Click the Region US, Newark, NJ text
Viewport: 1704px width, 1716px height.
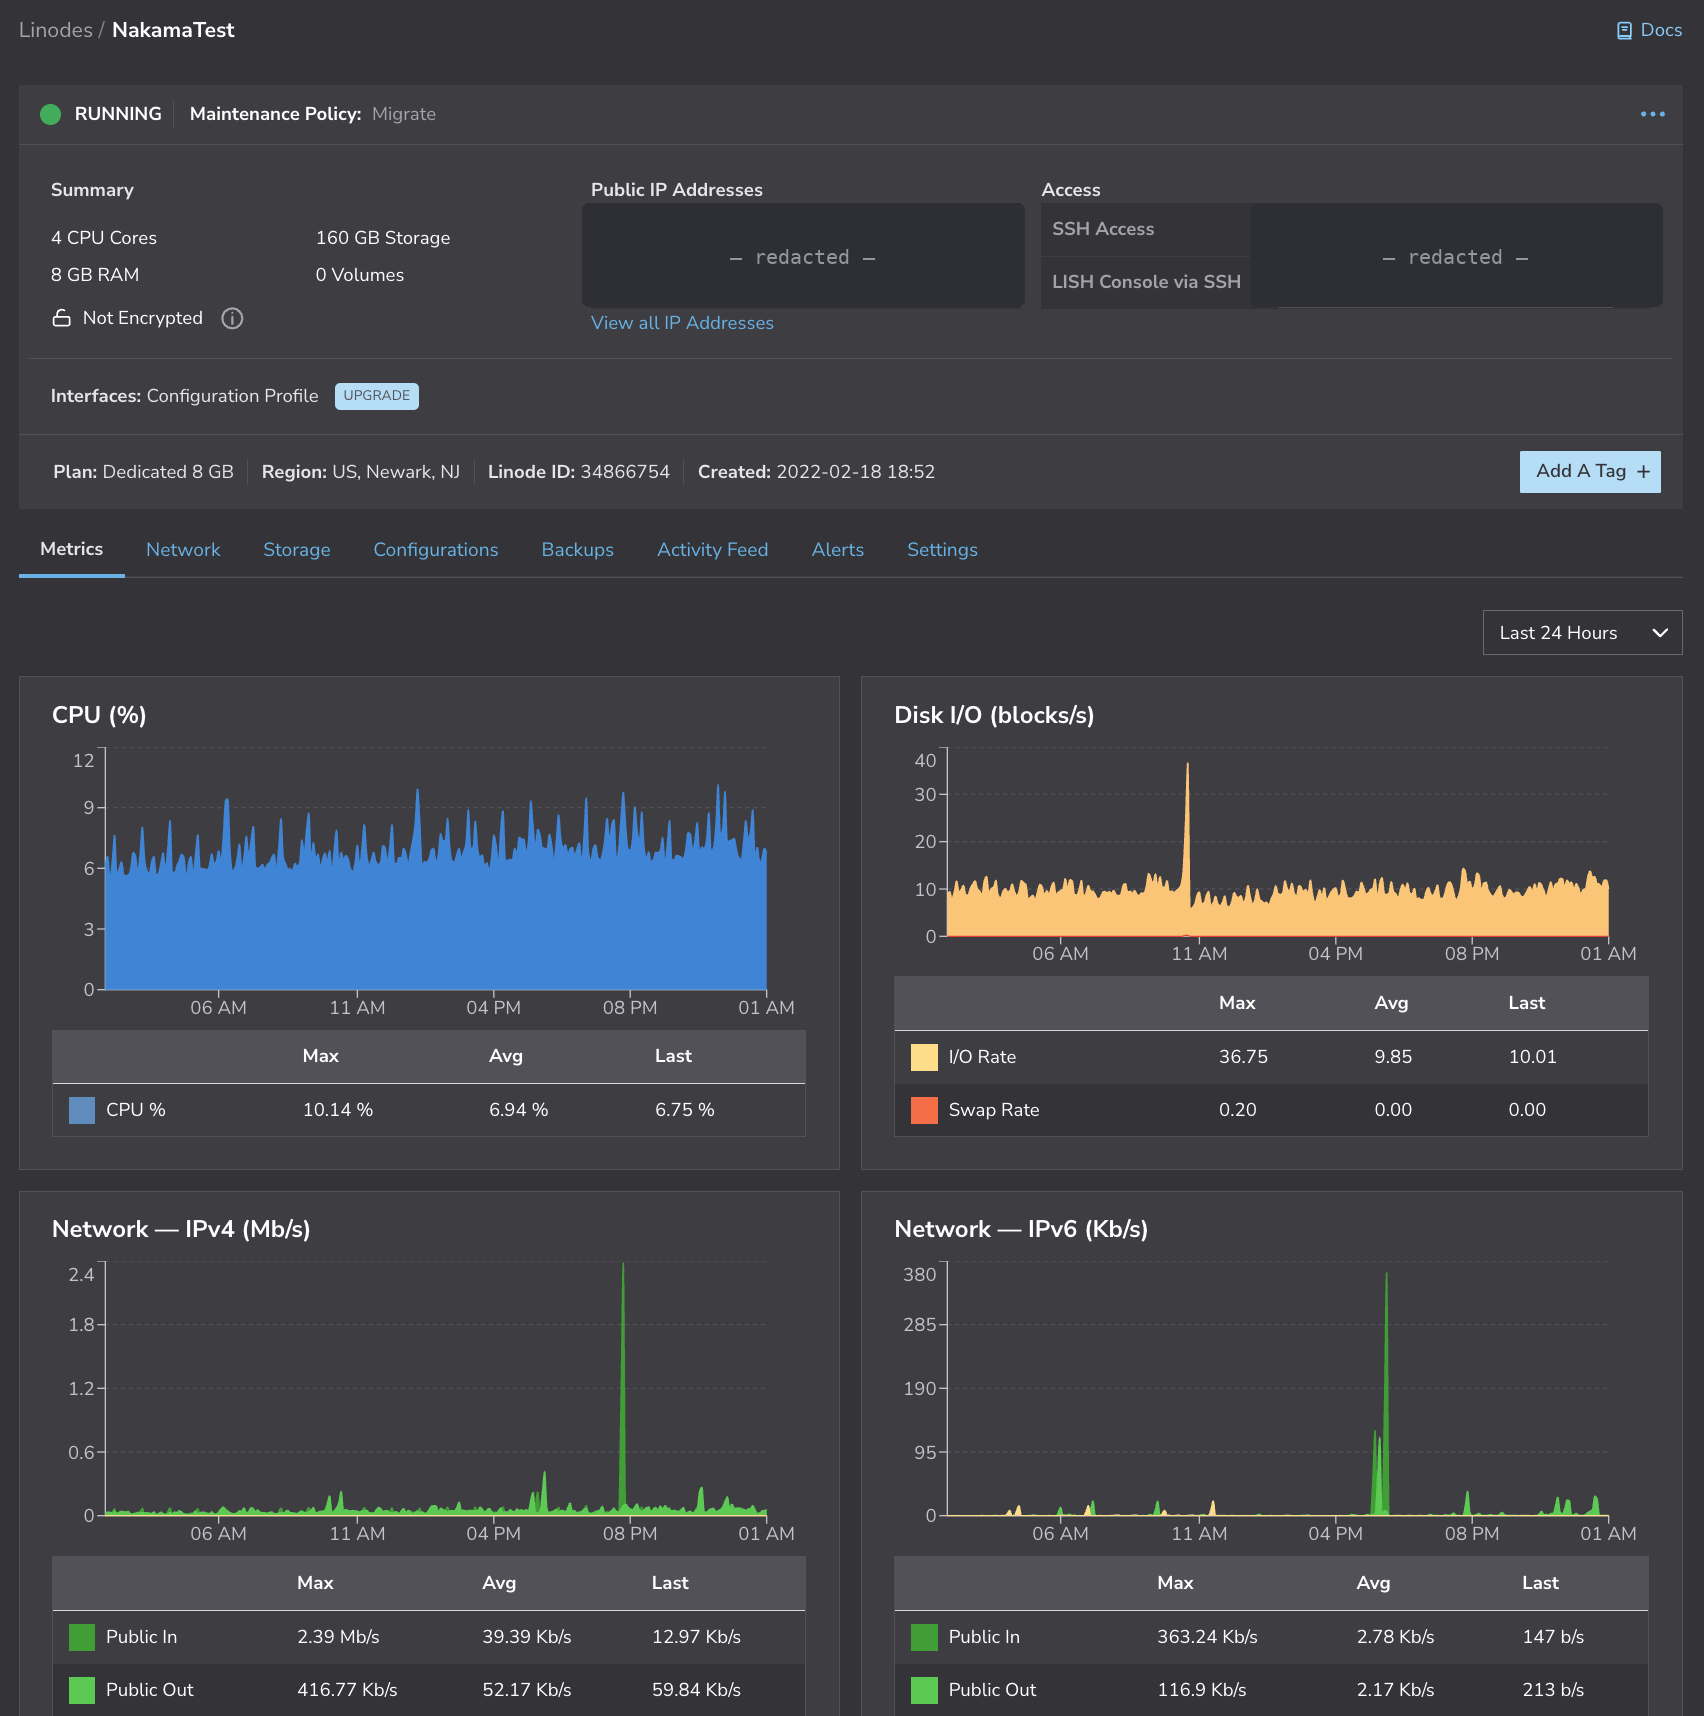tap(361, 472)
